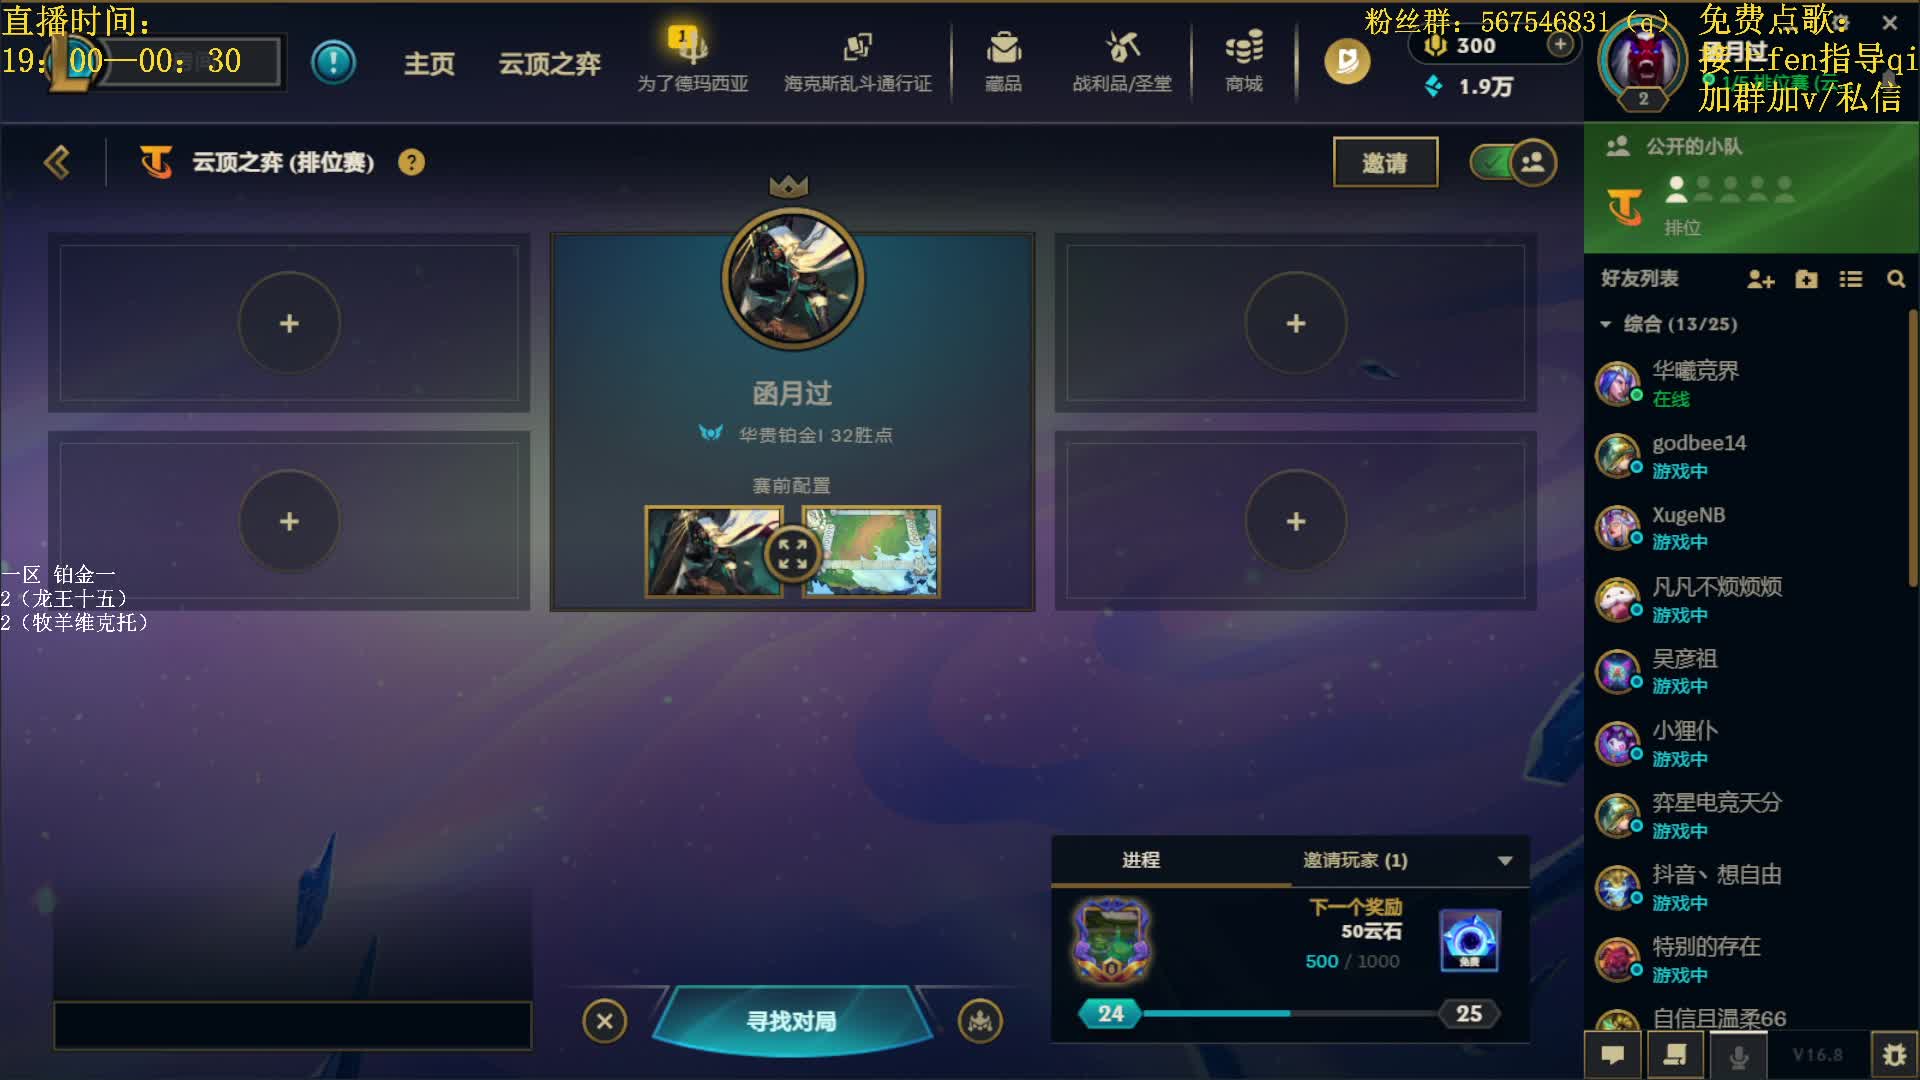This screenshot has width=1920, height=1080.
Task: Click the chat bubble icon
Action: tap(1613, 1055)
